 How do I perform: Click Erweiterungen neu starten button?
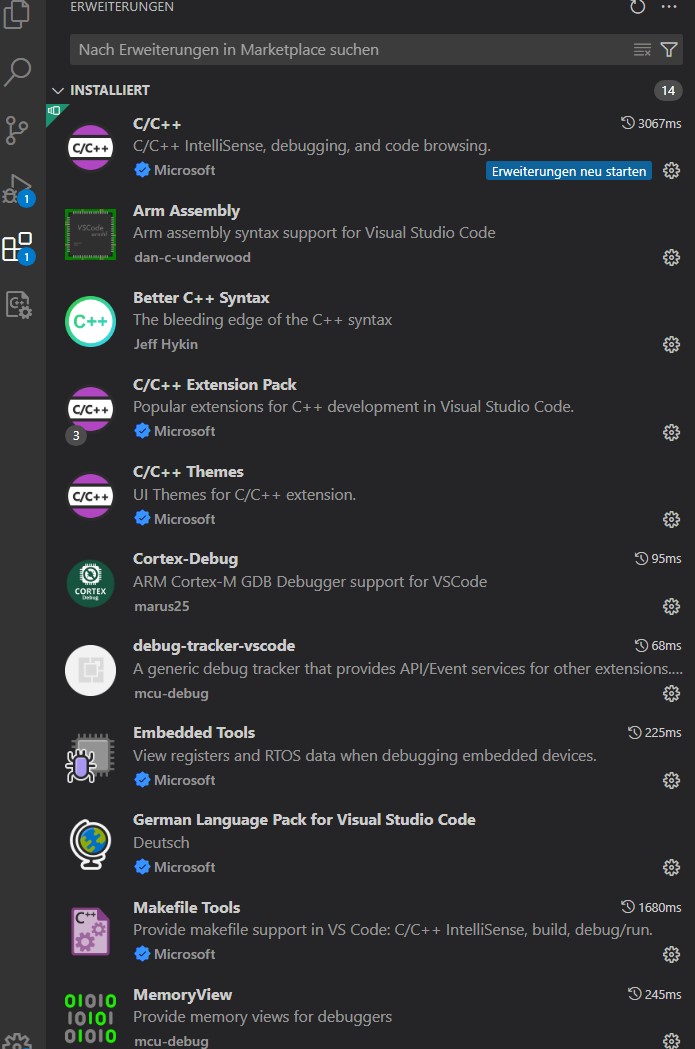[x=569, y=171]
